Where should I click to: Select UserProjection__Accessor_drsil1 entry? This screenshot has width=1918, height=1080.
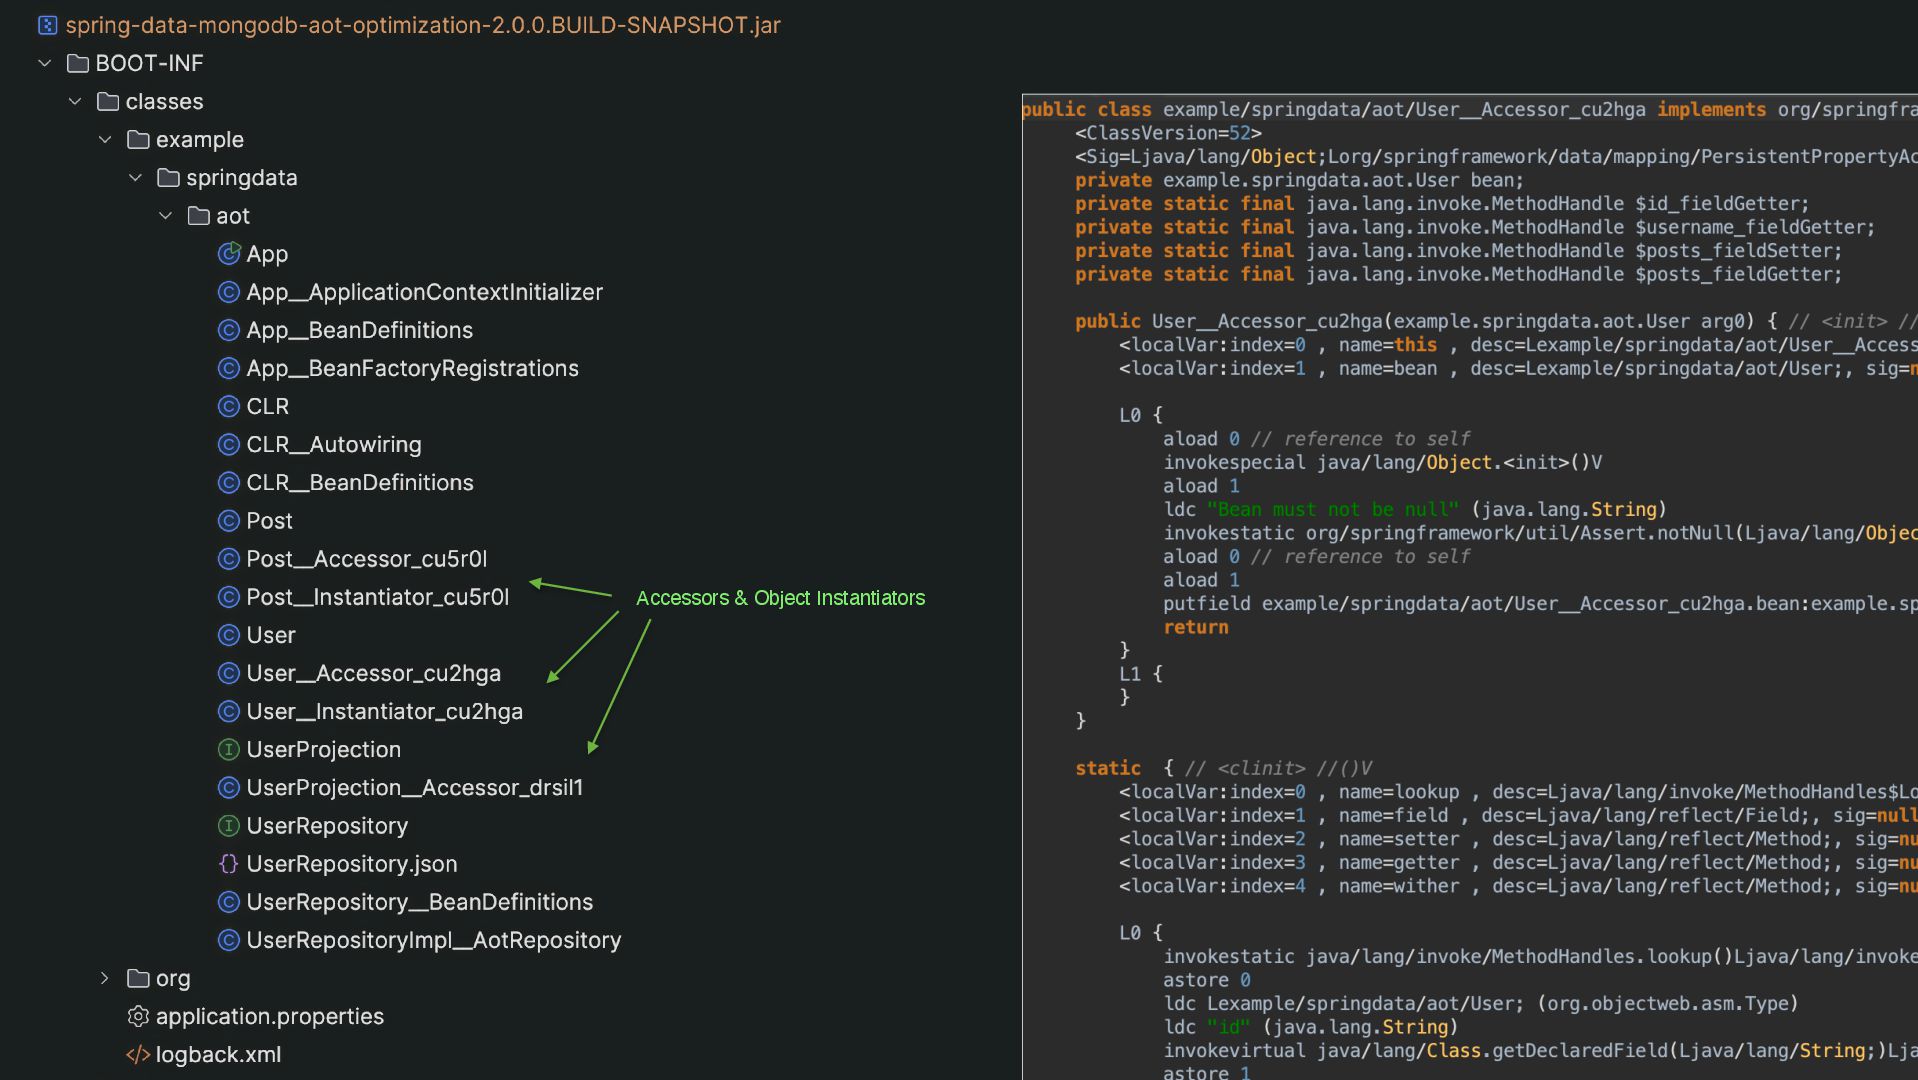(x=414, y=788)
